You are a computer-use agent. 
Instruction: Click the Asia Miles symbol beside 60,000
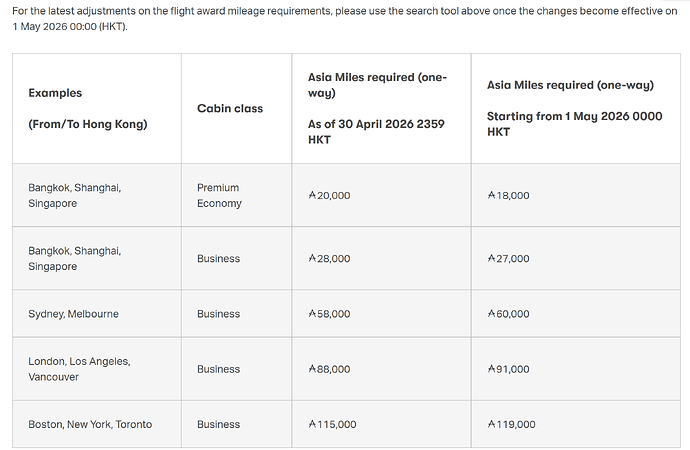(x=491, y=314)
